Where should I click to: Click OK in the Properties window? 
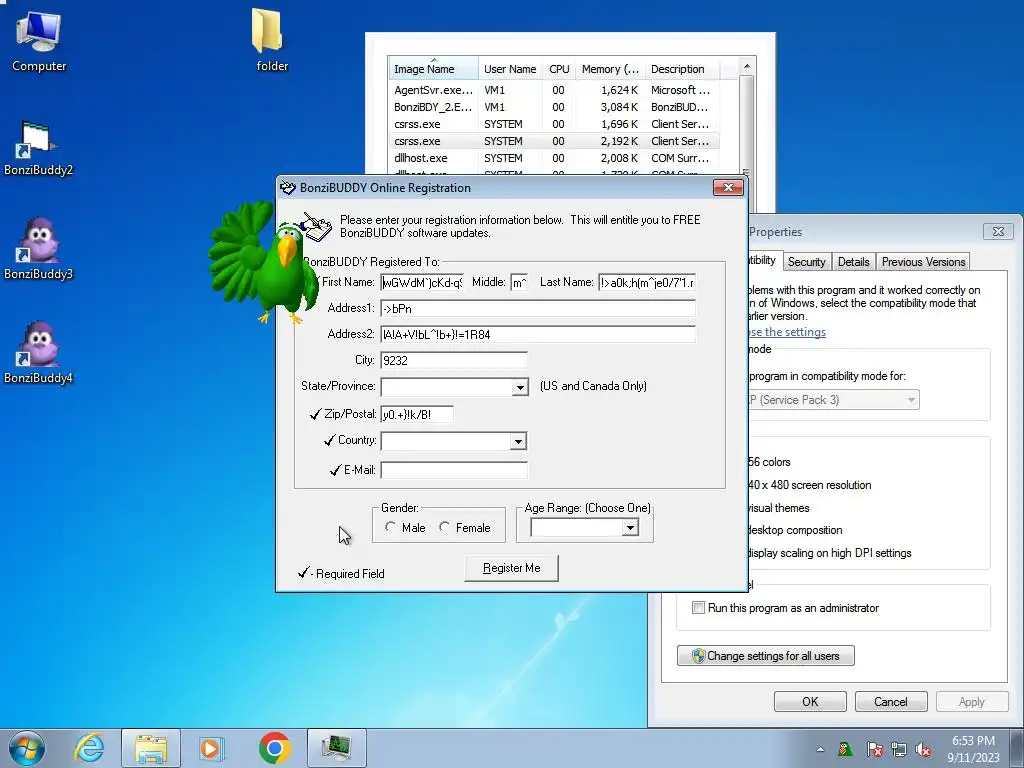[810, 702]
